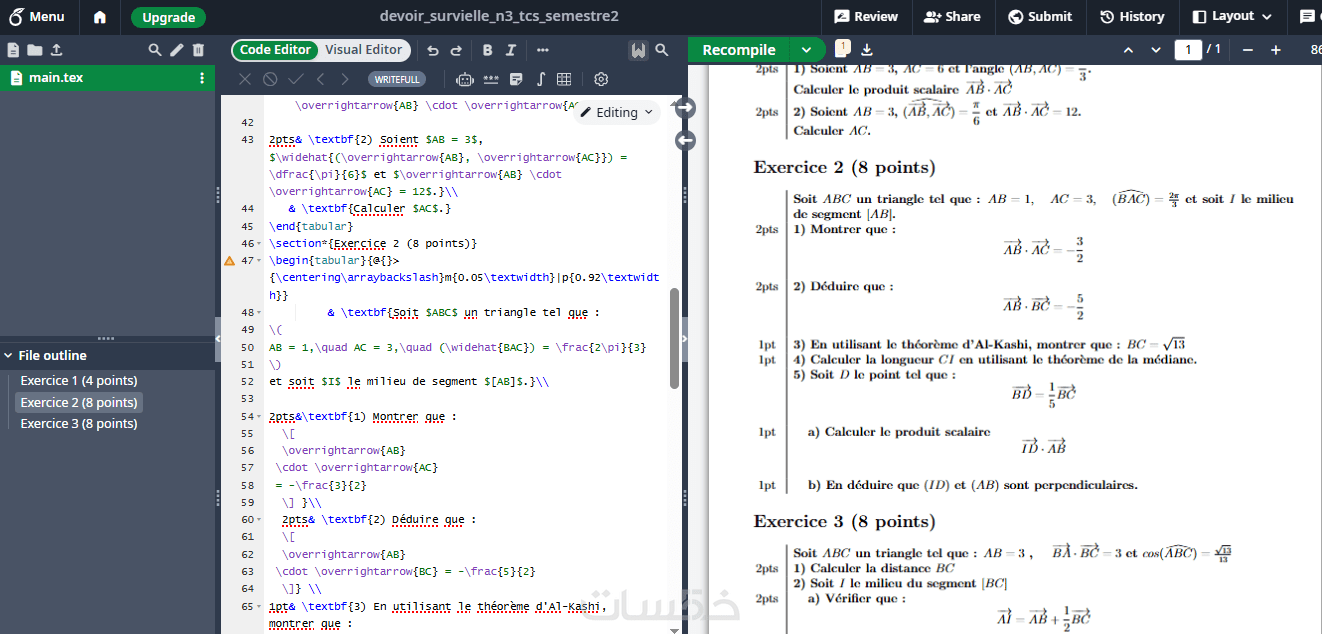Jump to Exercice 3 in file outline
This screenshot has width=1322, height=634.
coord(79,424)
